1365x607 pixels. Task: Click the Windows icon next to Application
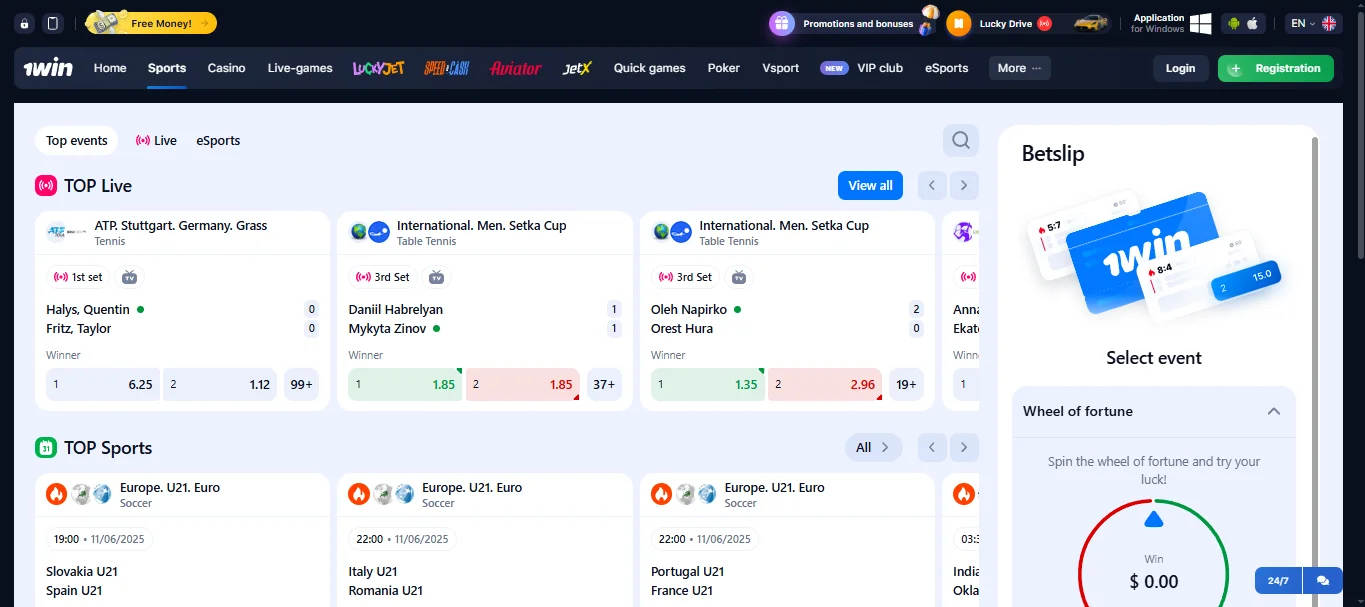click(1200, 22)
